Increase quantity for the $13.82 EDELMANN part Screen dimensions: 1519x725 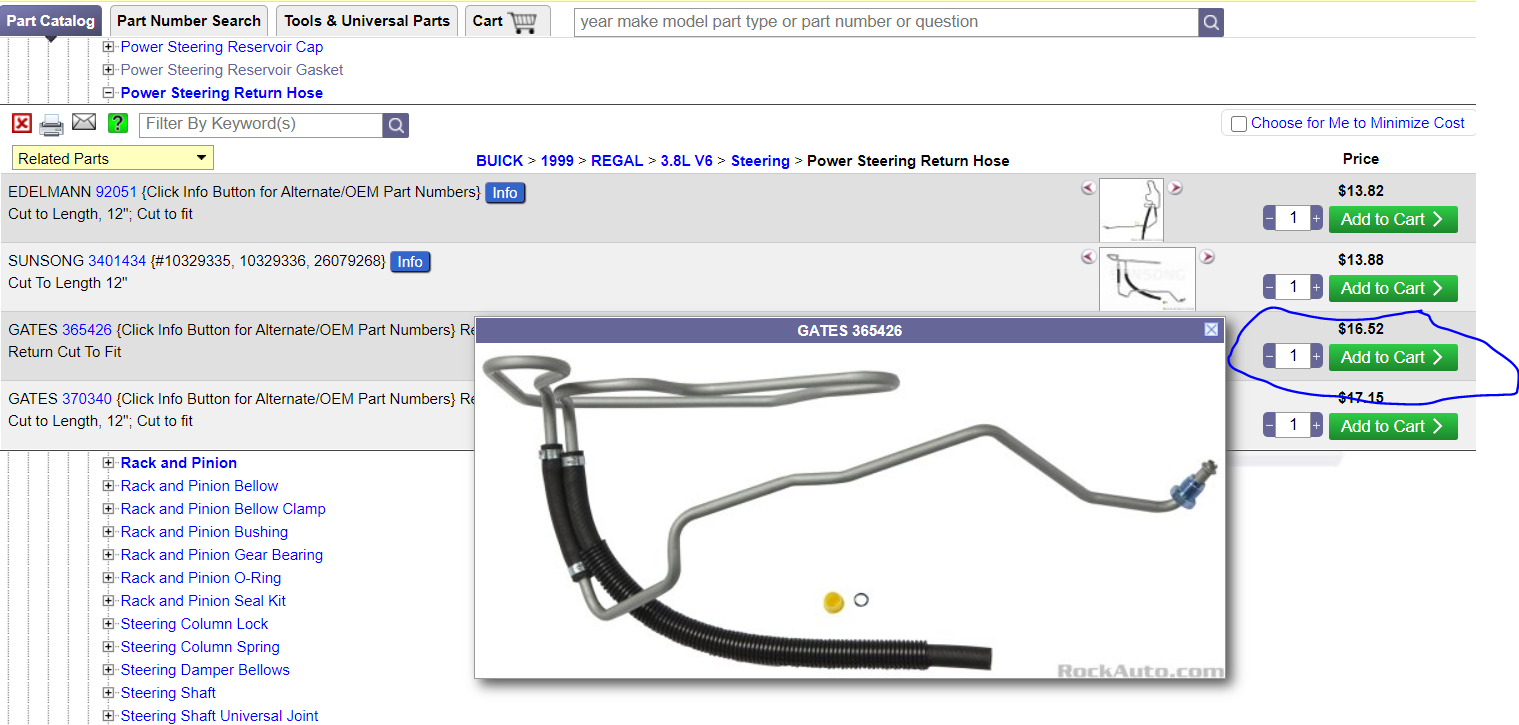click(x=1316, y=219)
